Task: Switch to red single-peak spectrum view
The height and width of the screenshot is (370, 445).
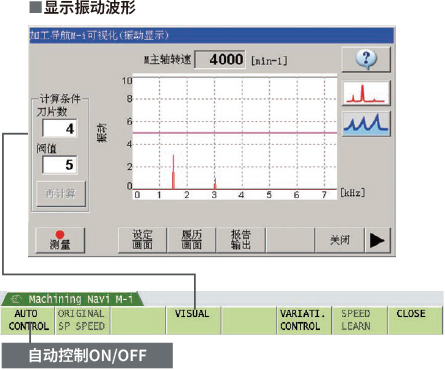Action: [x=366, y=94]
